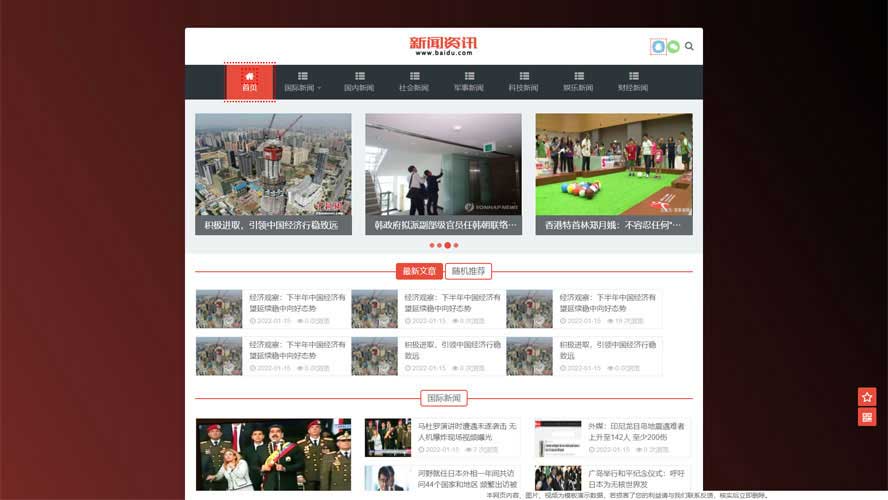Open 财经新闻 in the navigation bar
Screen dimensions: 888x500
(x=633, y=88)
